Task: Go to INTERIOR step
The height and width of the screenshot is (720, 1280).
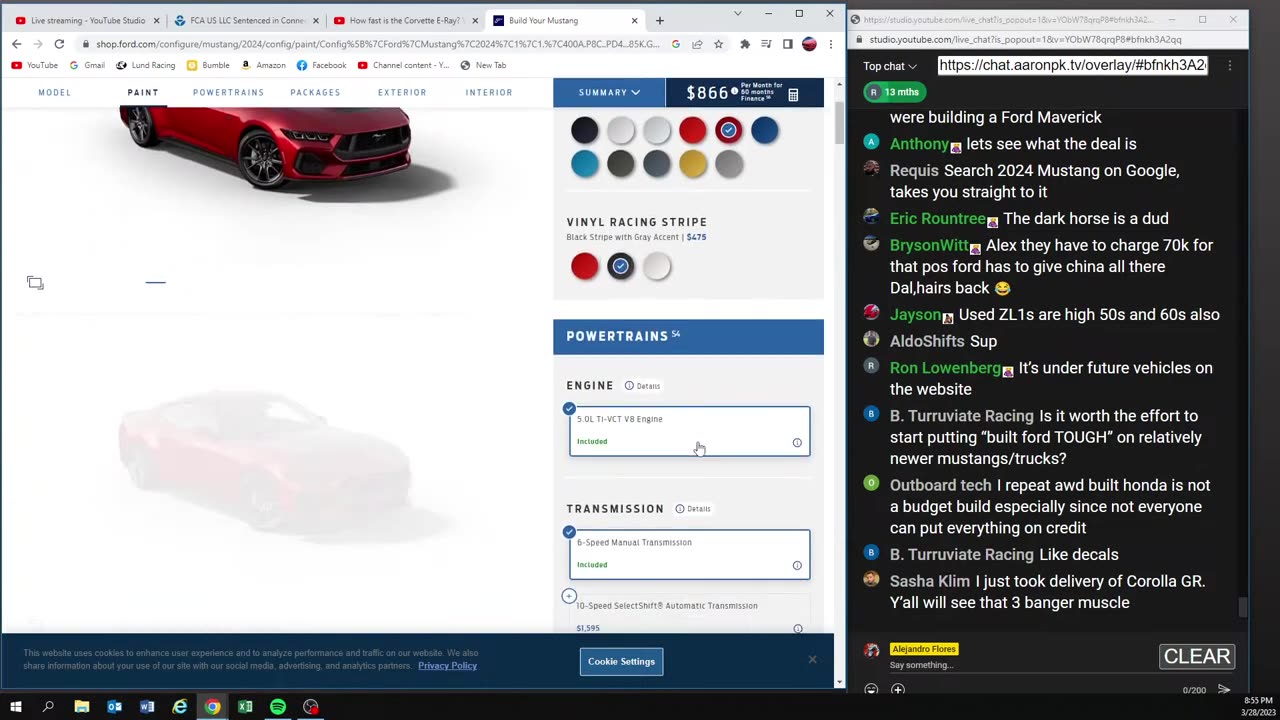Action: coord(489,92)
